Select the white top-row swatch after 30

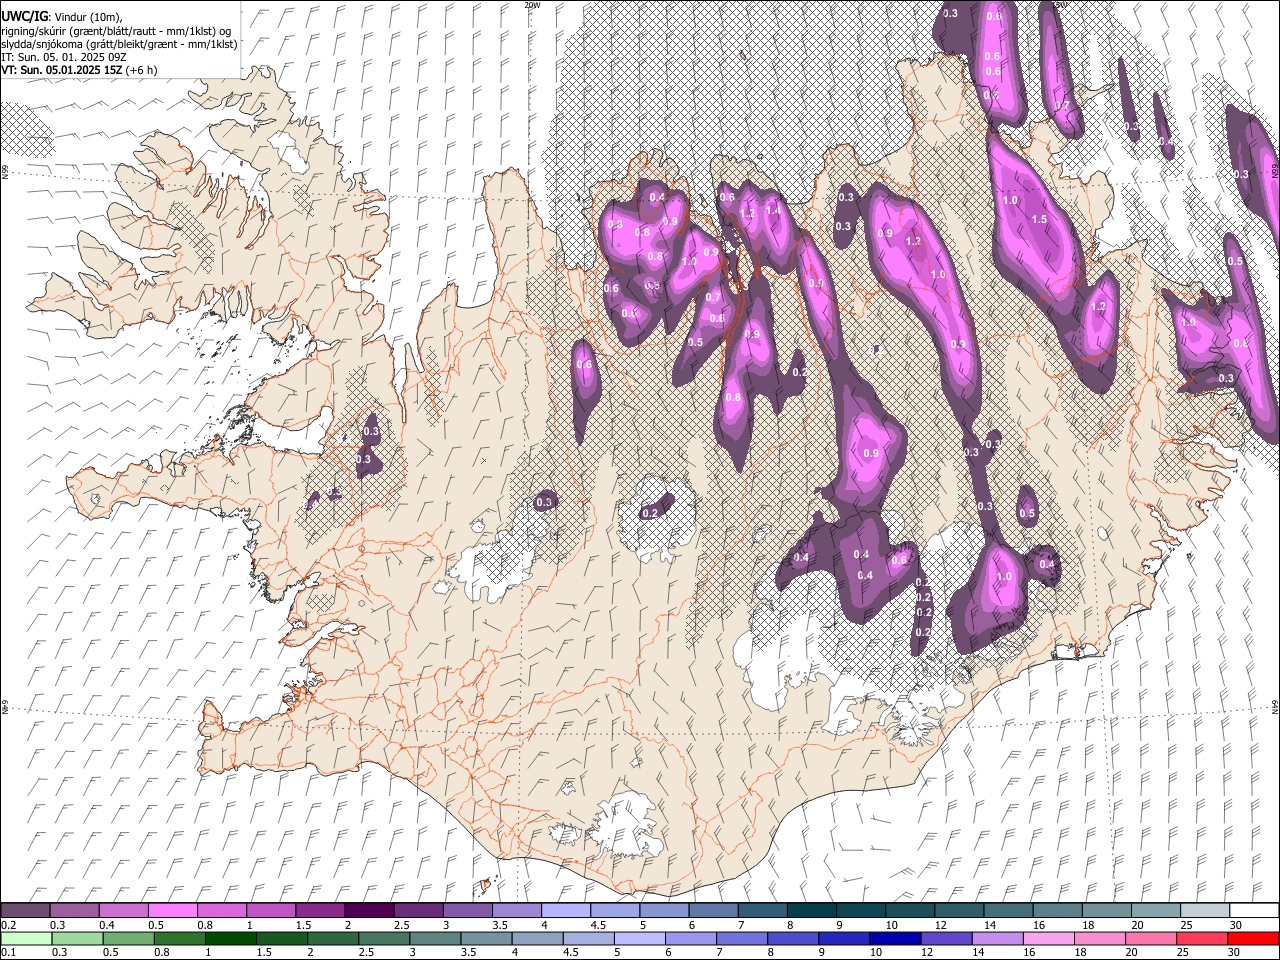(x=1254, y=911)
